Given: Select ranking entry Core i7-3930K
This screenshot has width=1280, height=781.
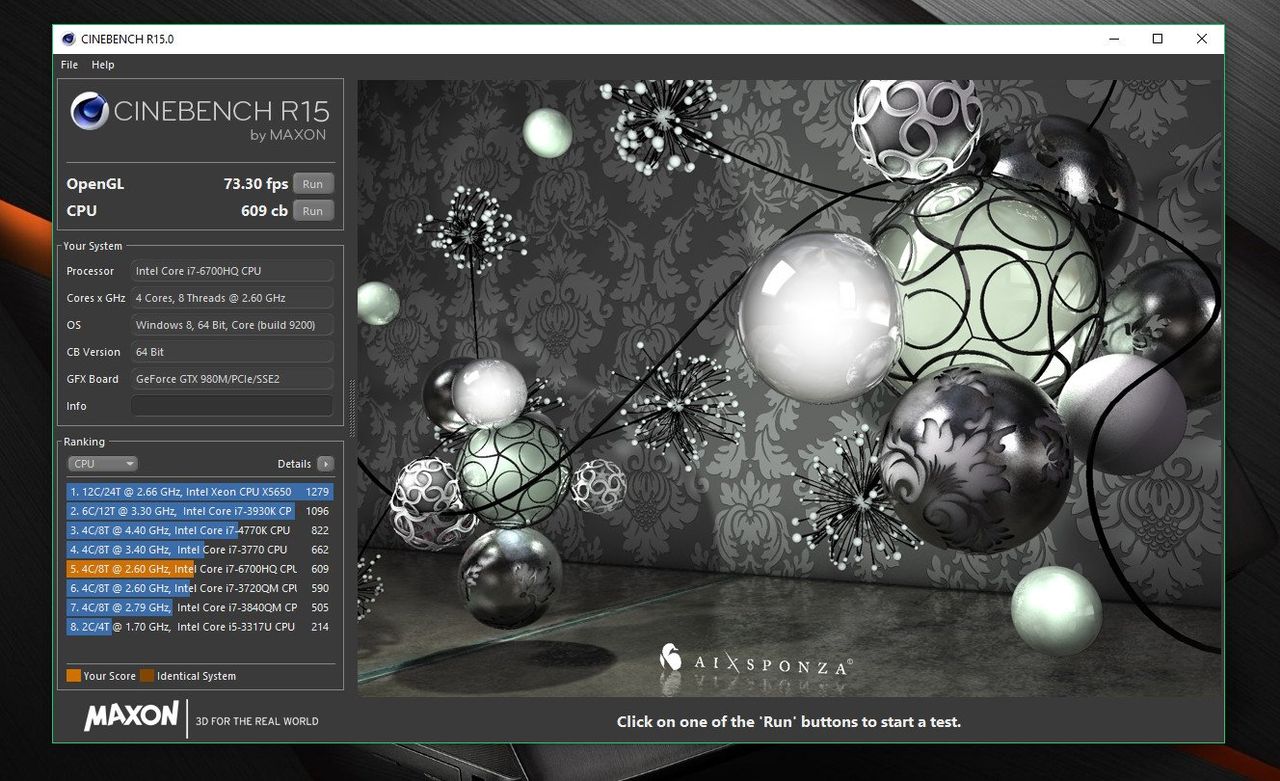Looking at the screenshot, I should [200, 511].
